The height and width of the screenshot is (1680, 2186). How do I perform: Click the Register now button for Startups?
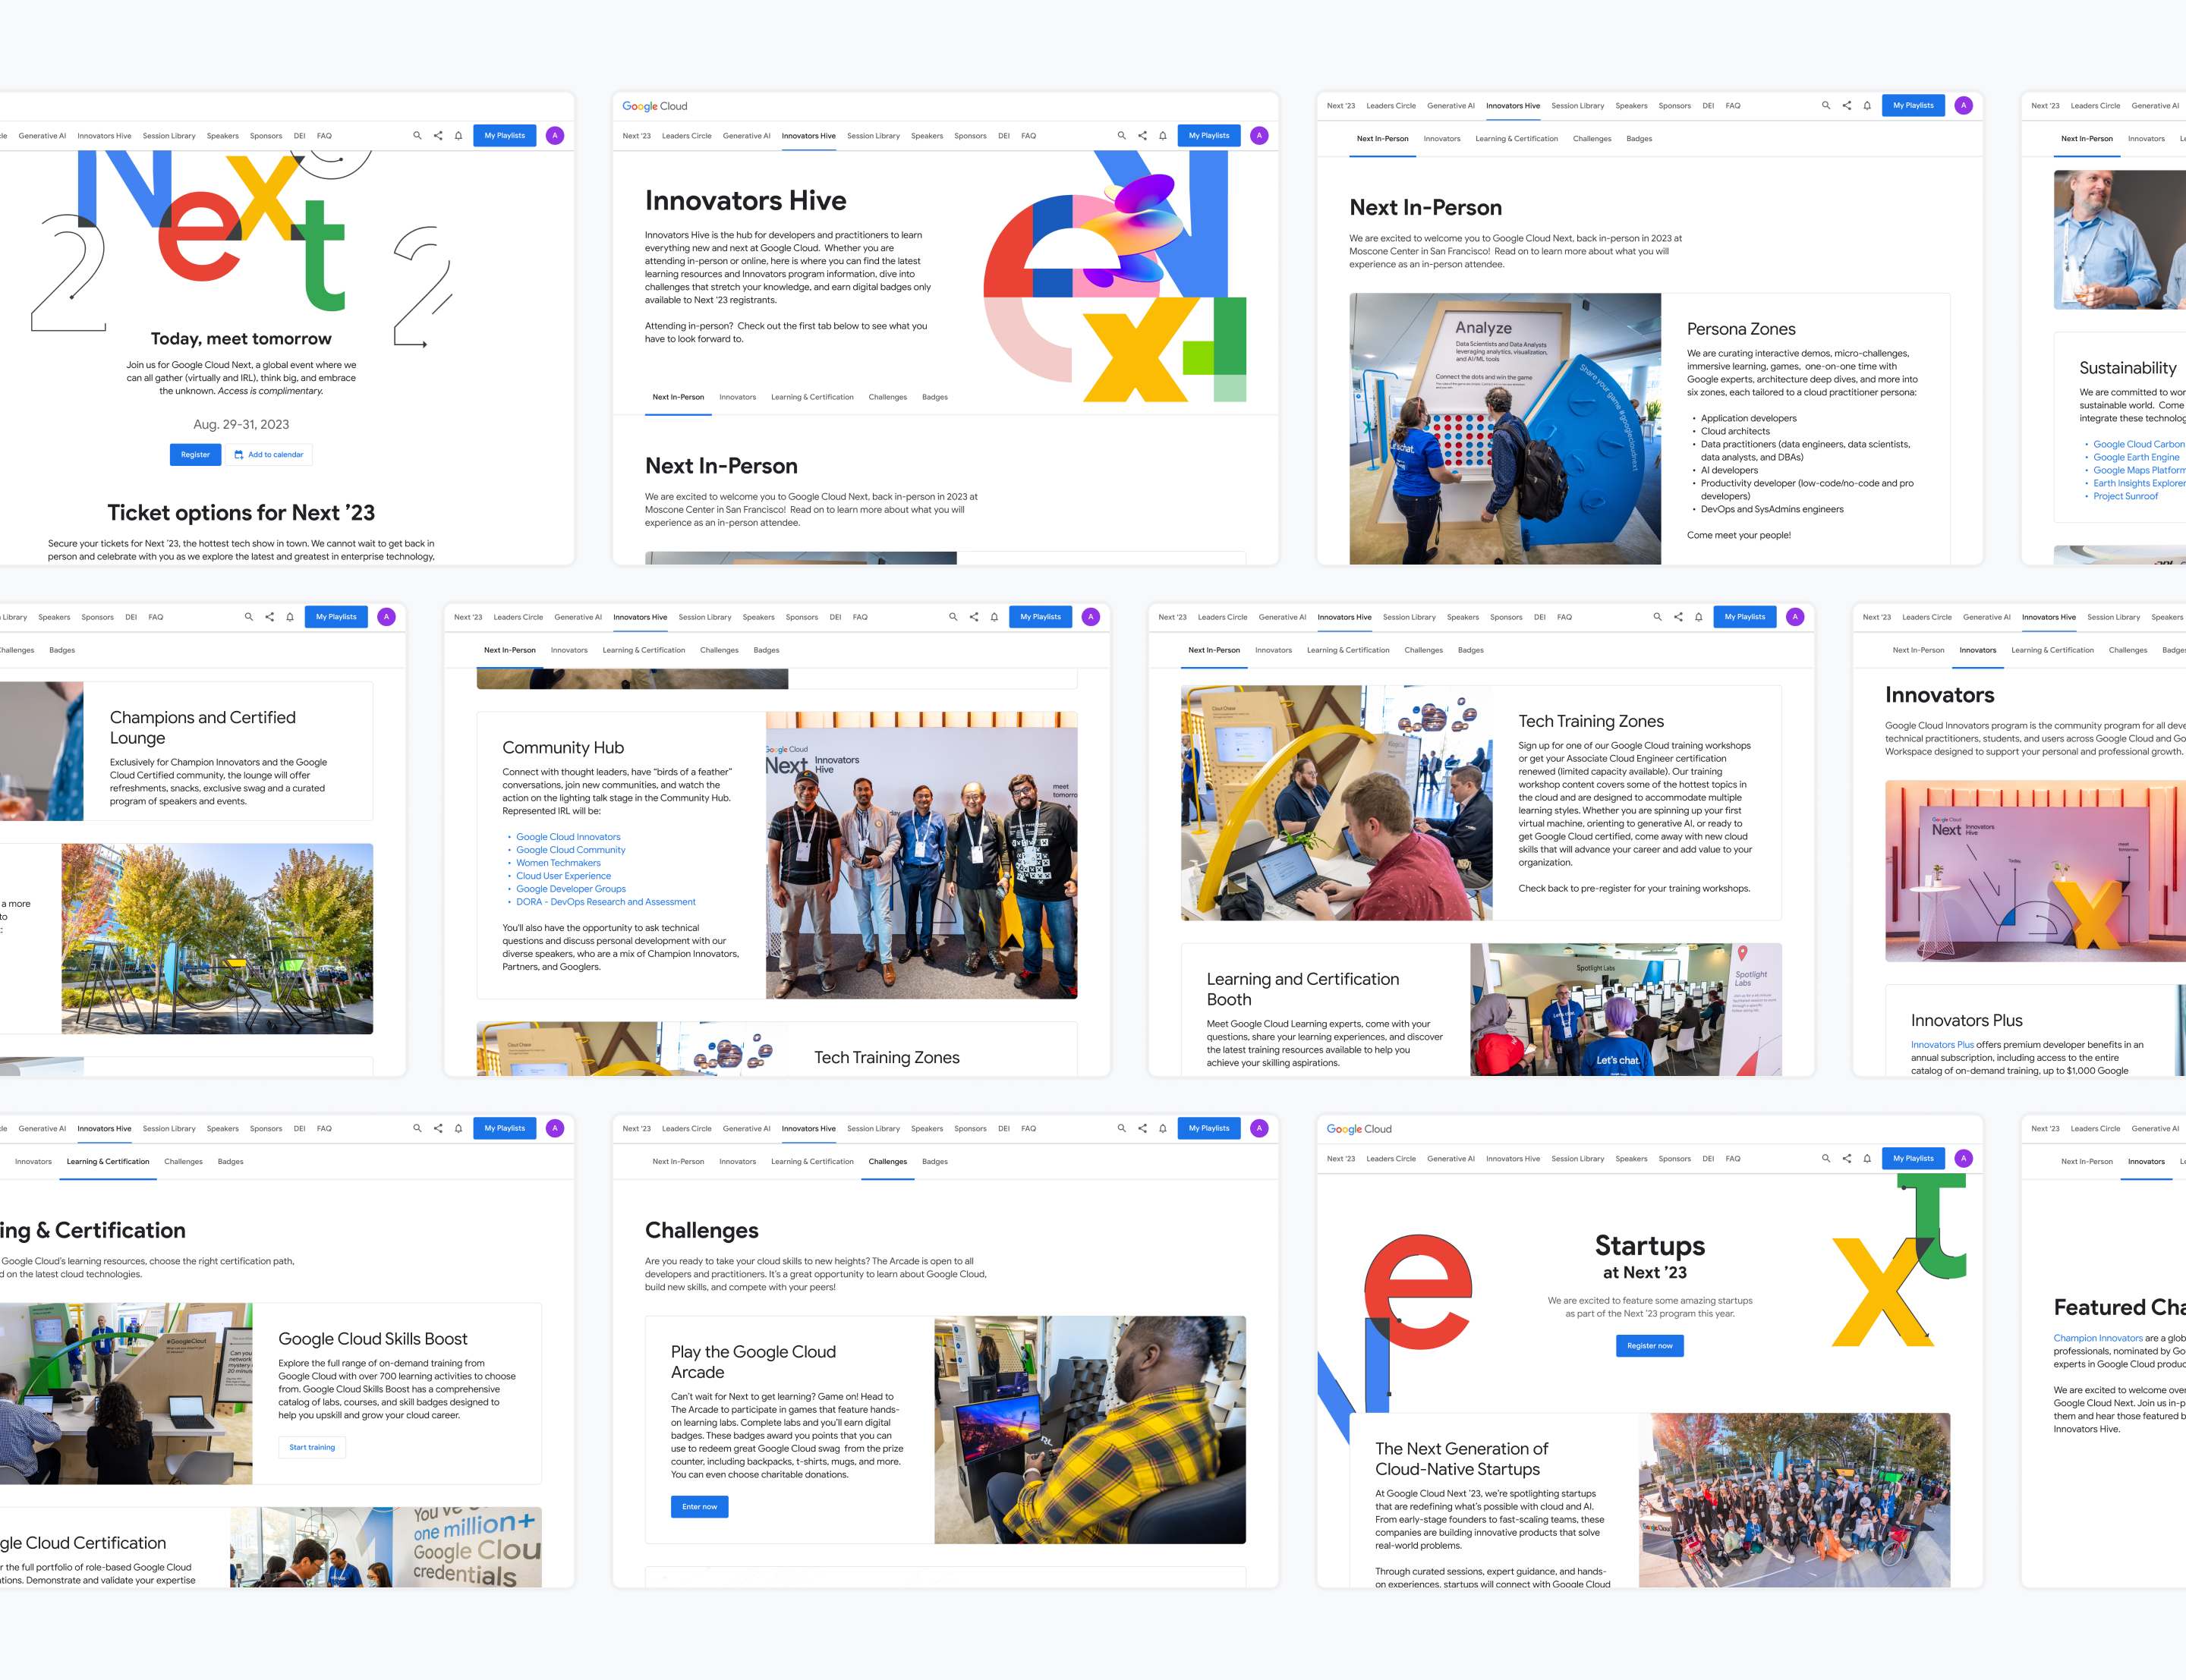point(1649,1346)
